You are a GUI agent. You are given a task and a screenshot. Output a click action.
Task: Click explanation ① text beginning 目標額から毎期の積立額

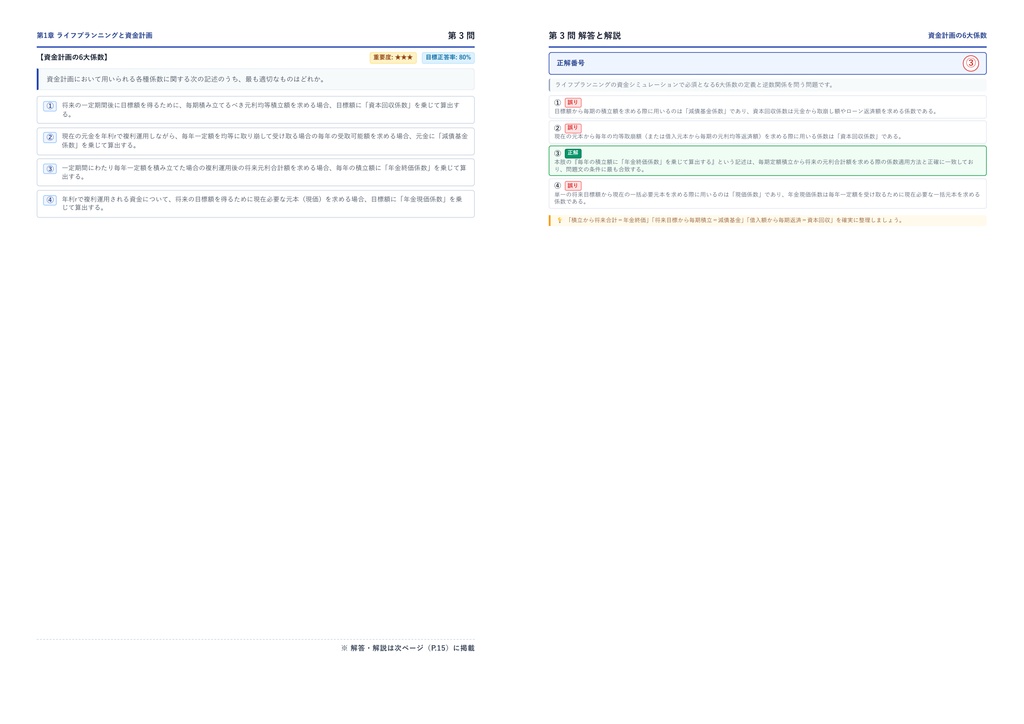pyautogui.click(x=746, y=112)
